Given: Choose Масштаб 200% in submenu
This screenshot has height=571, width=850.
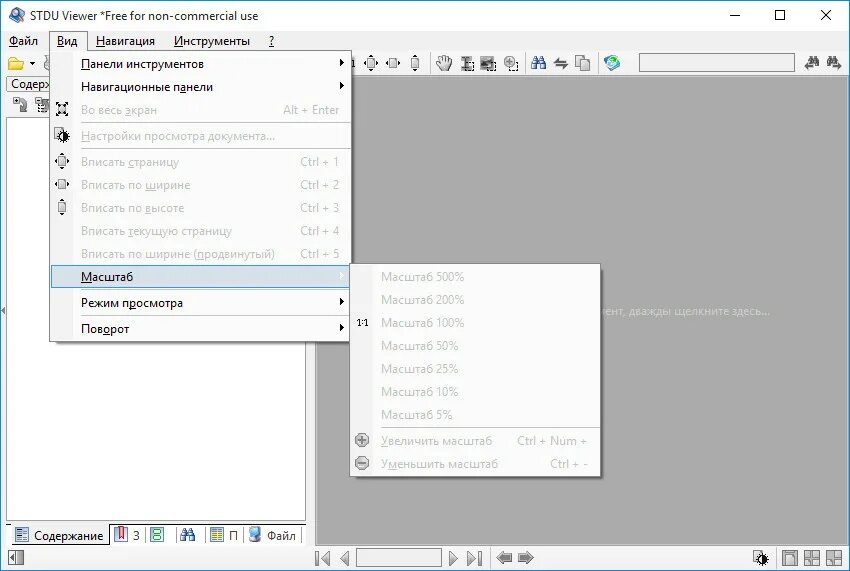Looking at the screenshot, I should point(475,299).
